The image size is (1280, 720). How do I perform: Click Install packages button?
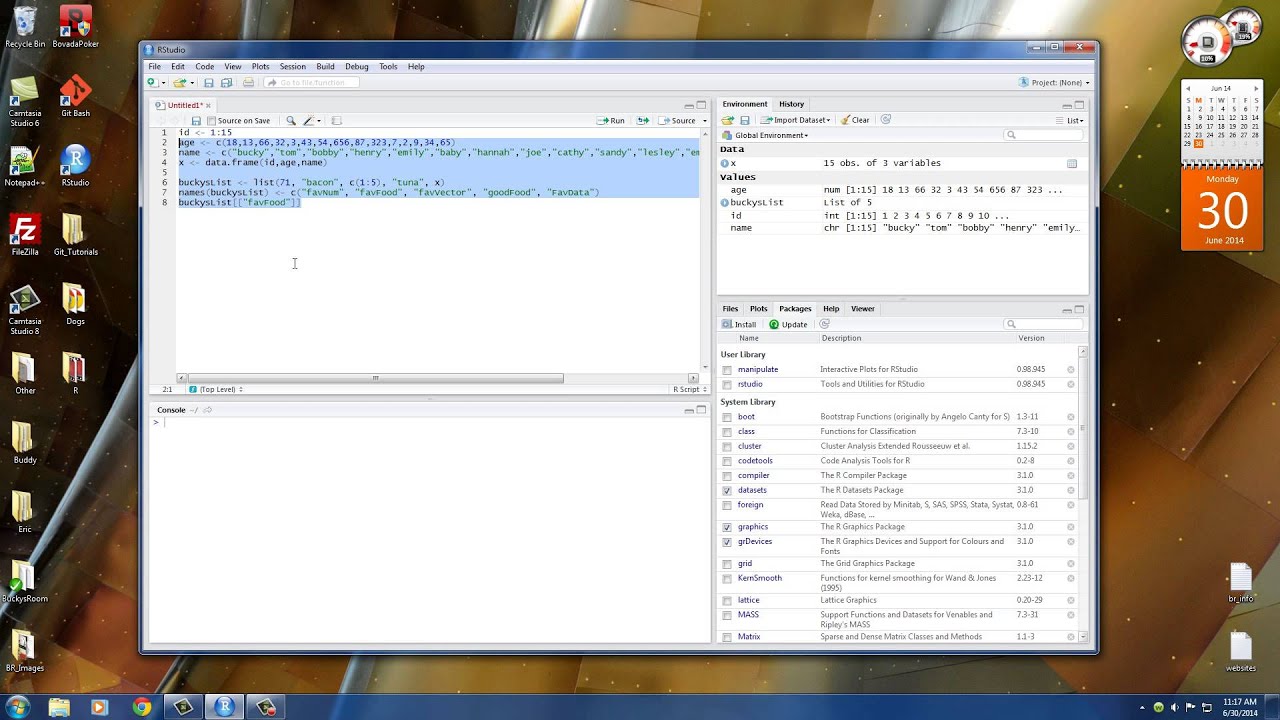739,324
